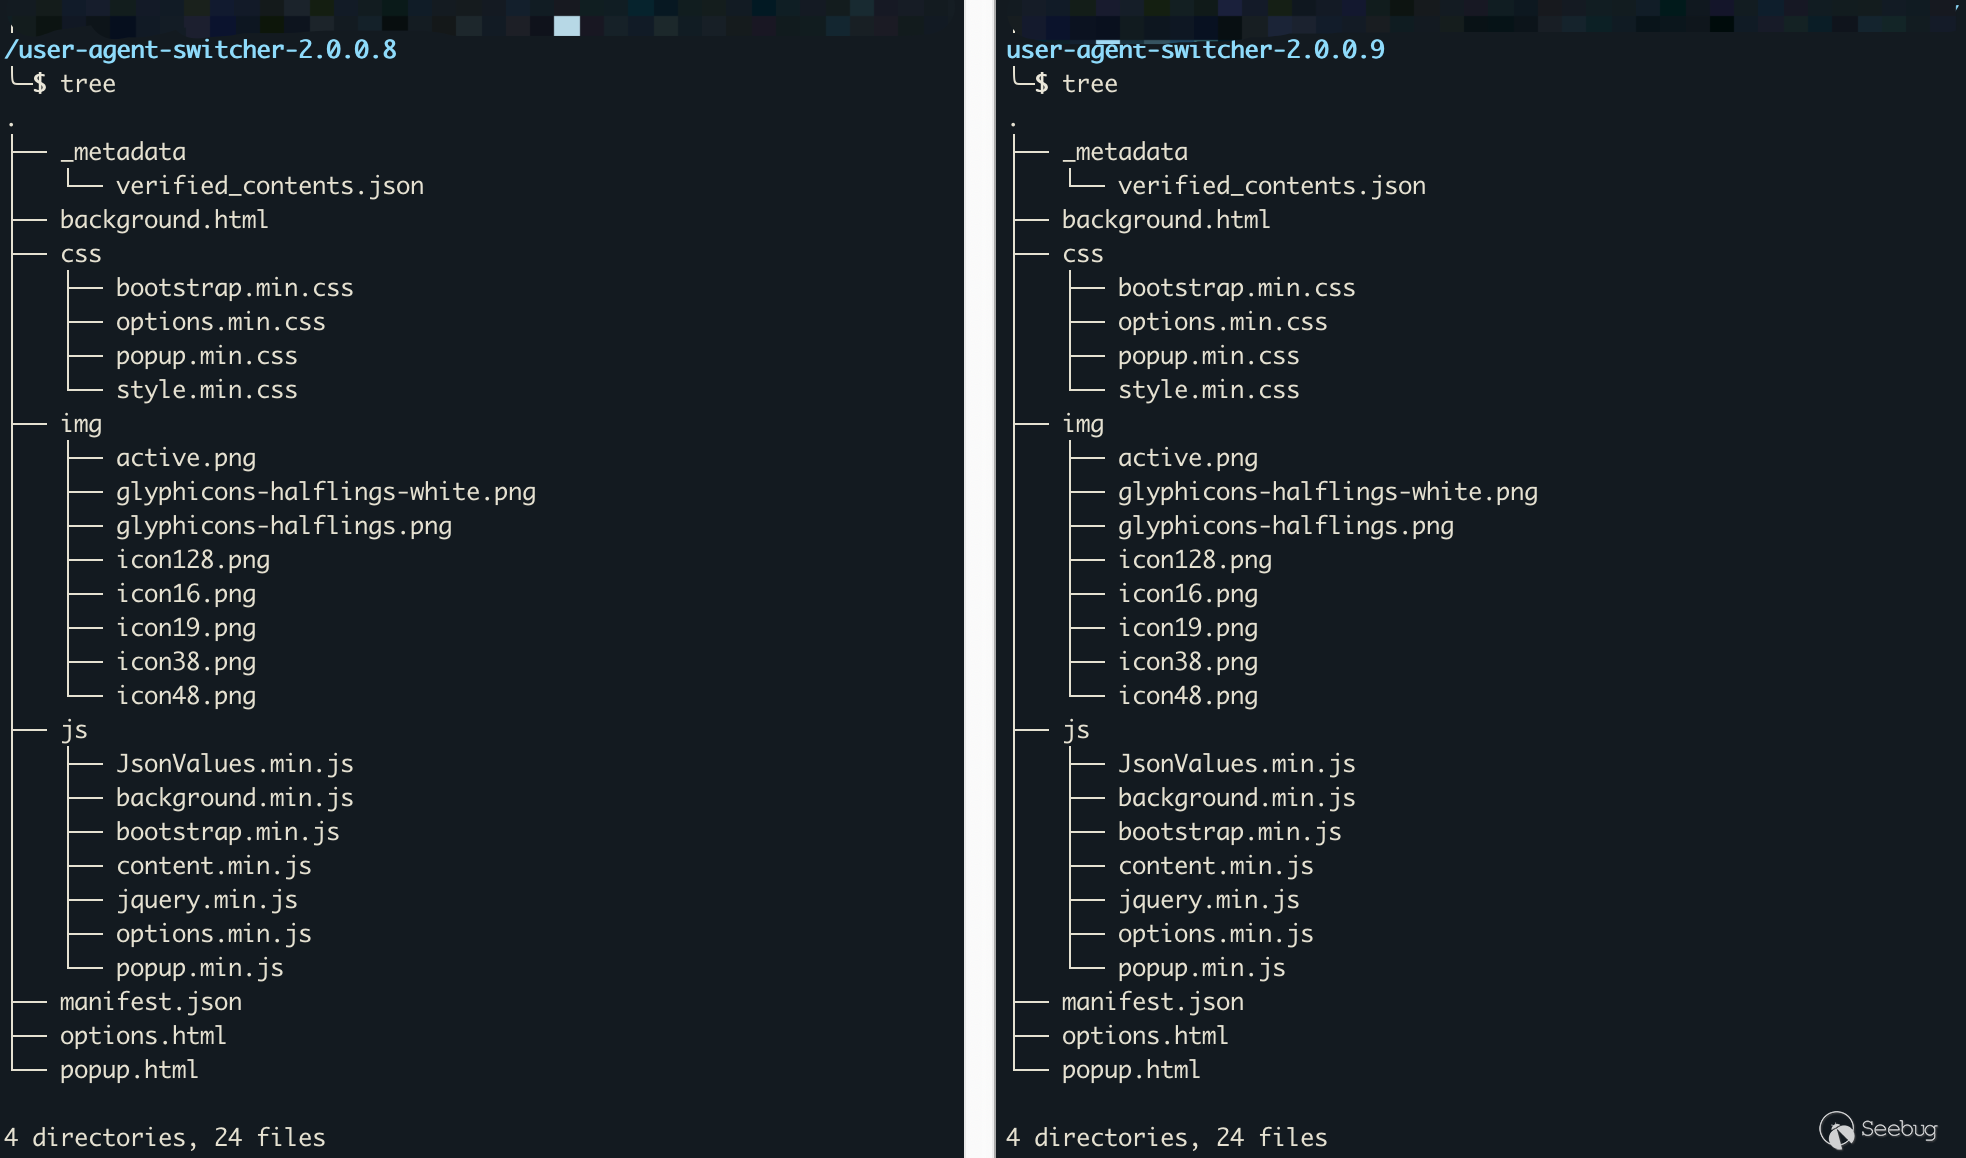Click the Seebug logo watermark
The height and width of the screenshot is (1158, 1966).
(1877, 1130)
